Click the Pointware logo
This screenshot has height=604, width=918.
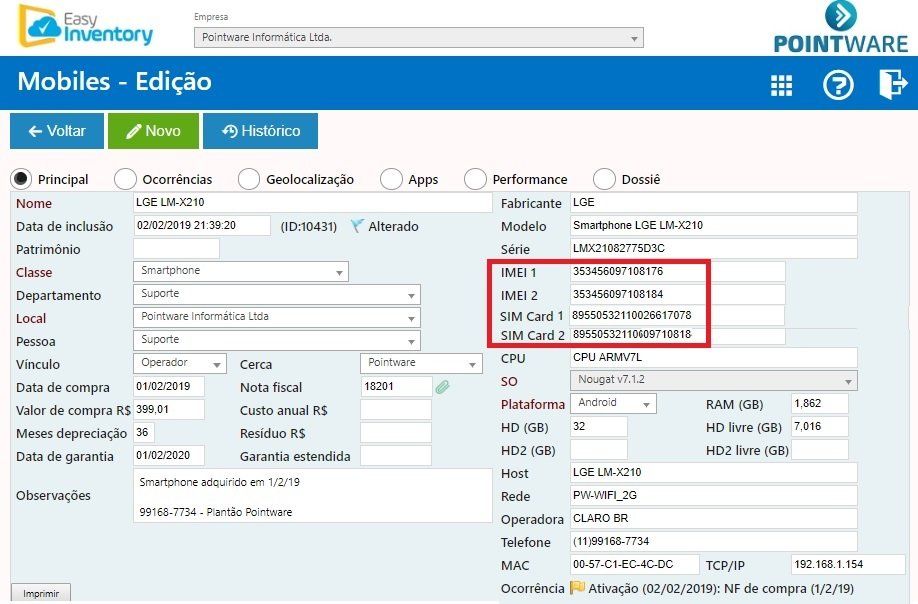(841, 28)
